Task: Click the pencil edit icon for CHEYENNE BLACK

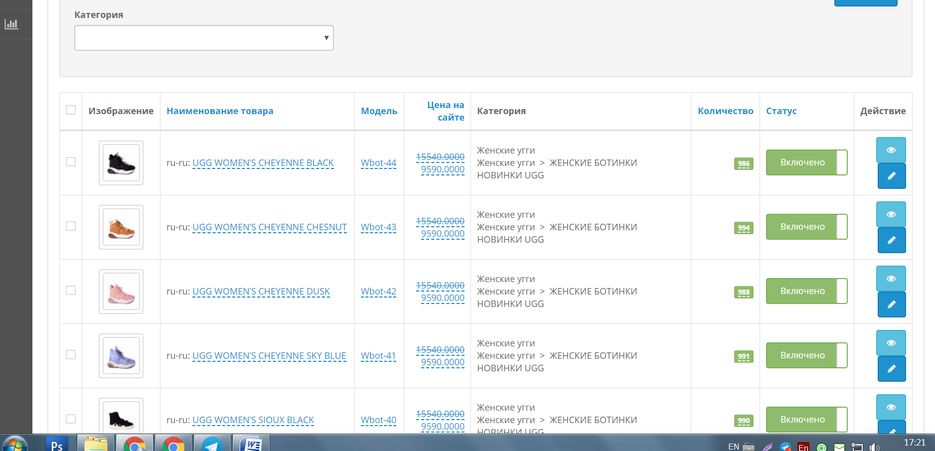Action: 891,176
